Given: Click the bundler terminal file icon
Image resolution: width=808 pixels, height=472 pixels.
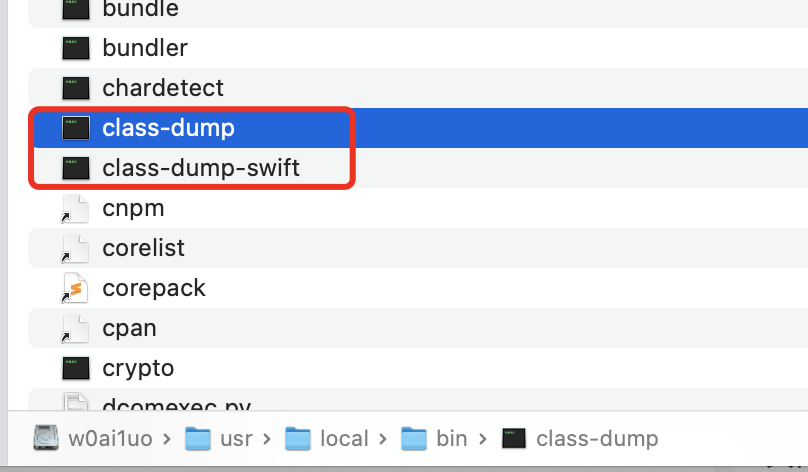Looking at the screenshot, I should click(x=76, y=48).
